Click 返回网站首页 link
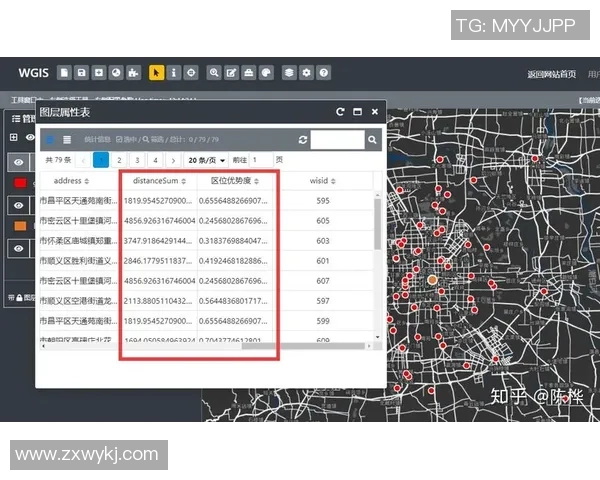The width and height of the screenshot is (600, 480). 551,74
